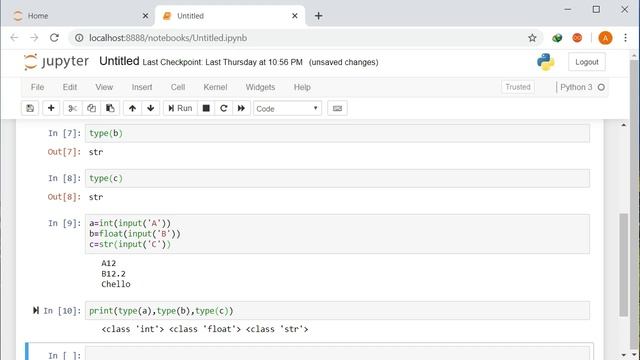
Task: Move selected cell up arrow
Action: click(x=132, y=109)
